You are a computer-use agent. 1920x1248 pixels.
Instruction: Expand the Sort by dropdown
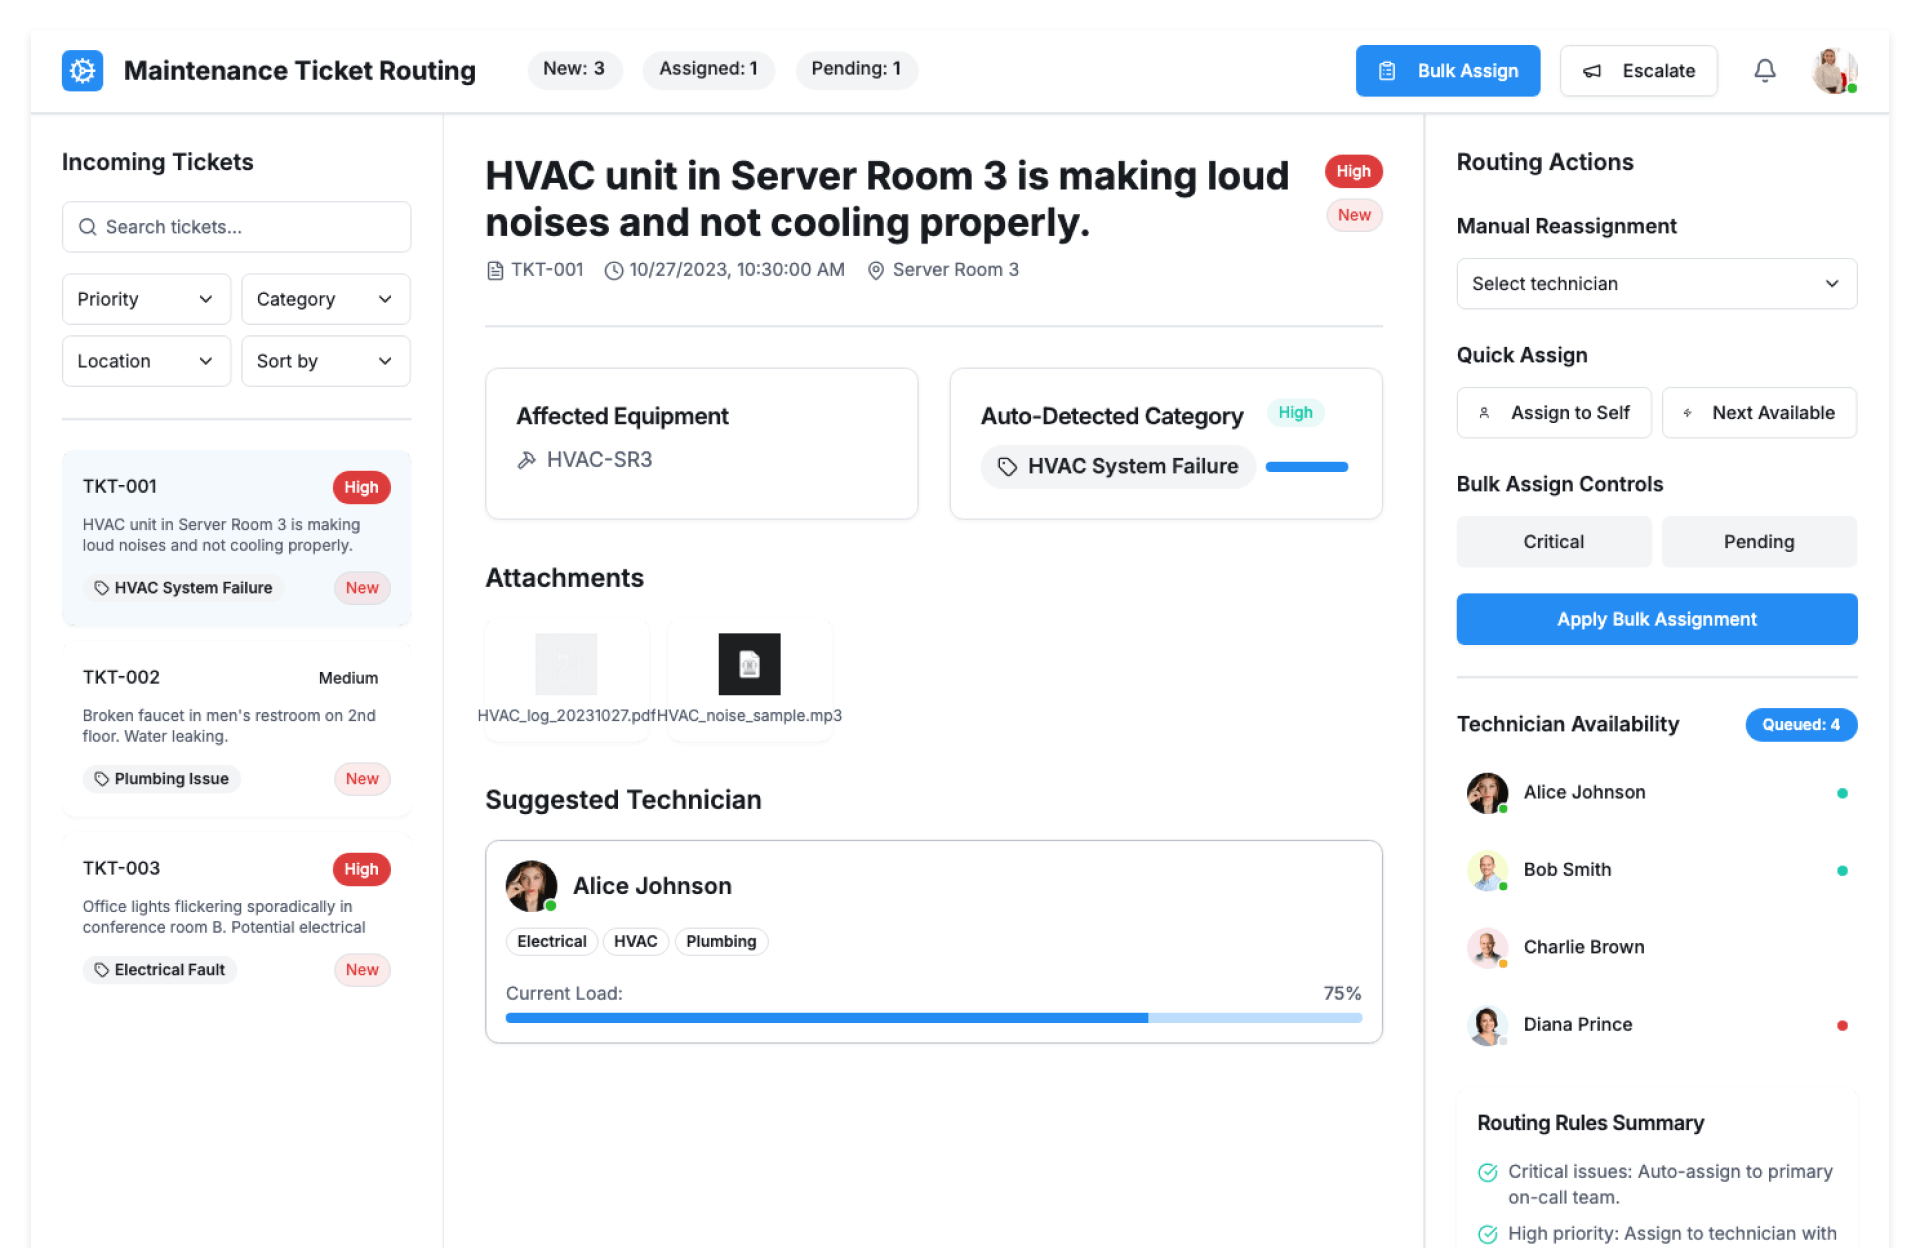click(x=325, y=361)
